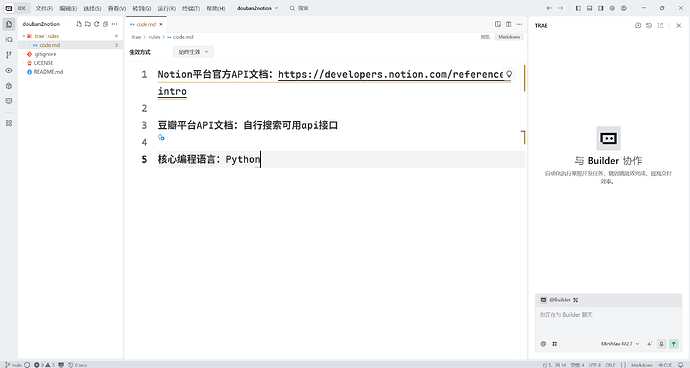Open chat history in the TRAE panel

pos(649,26)
